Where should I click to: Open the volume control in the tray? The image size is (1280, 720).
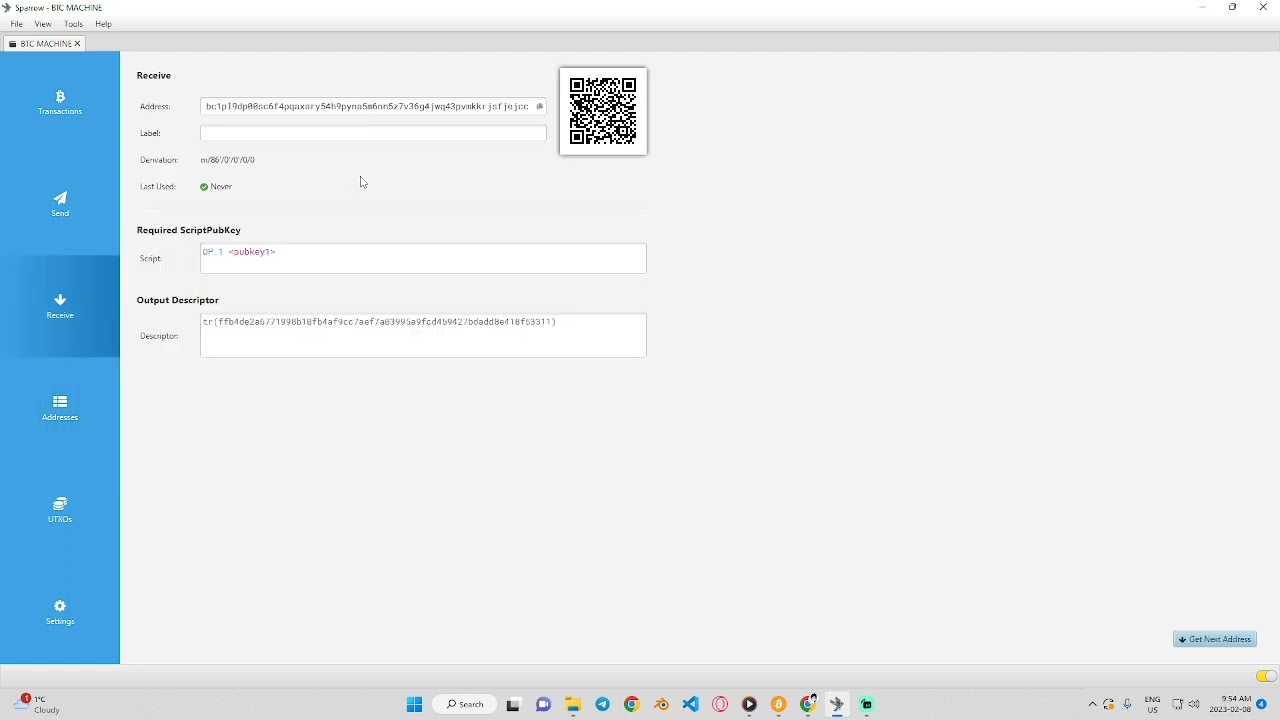point(1194,704)
